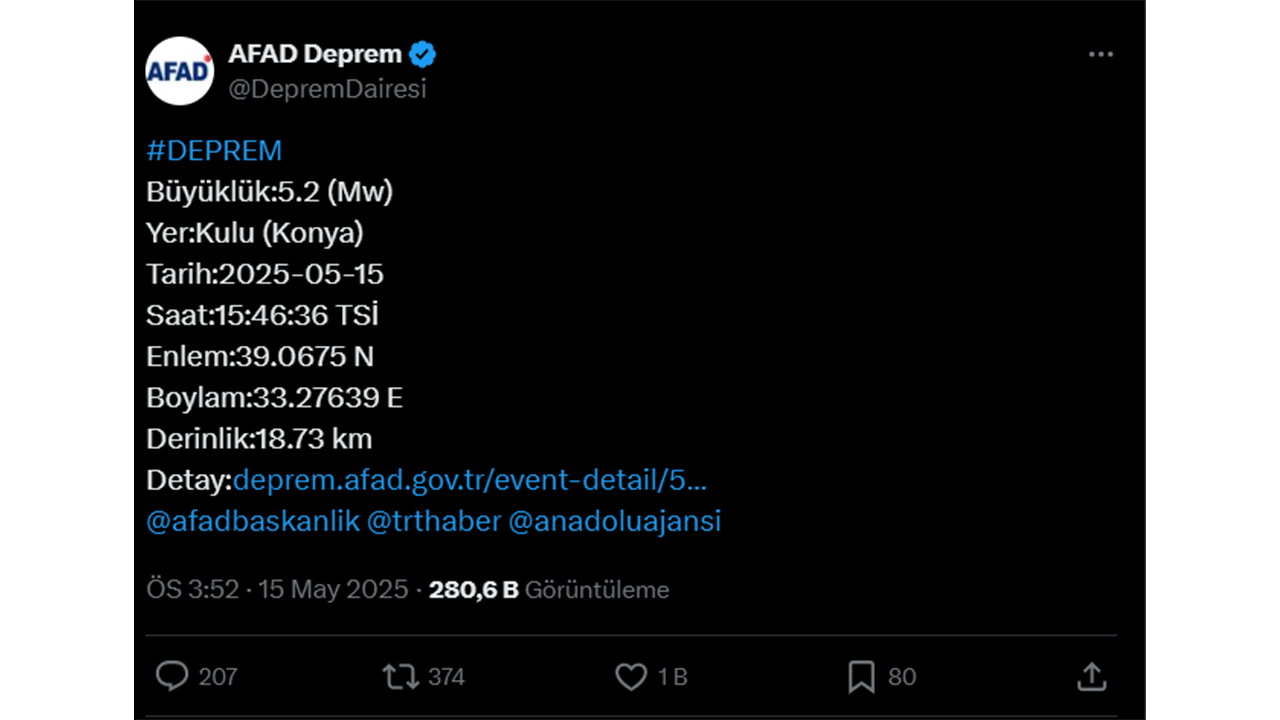Open the reply comment icon
1280x720 pixels.
pyautogui.click(x=172, y=677)
